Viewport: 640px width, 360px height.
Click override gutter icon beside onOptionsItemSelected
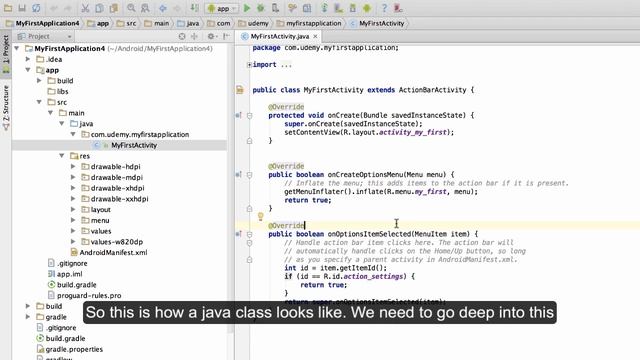coord(239,234)
